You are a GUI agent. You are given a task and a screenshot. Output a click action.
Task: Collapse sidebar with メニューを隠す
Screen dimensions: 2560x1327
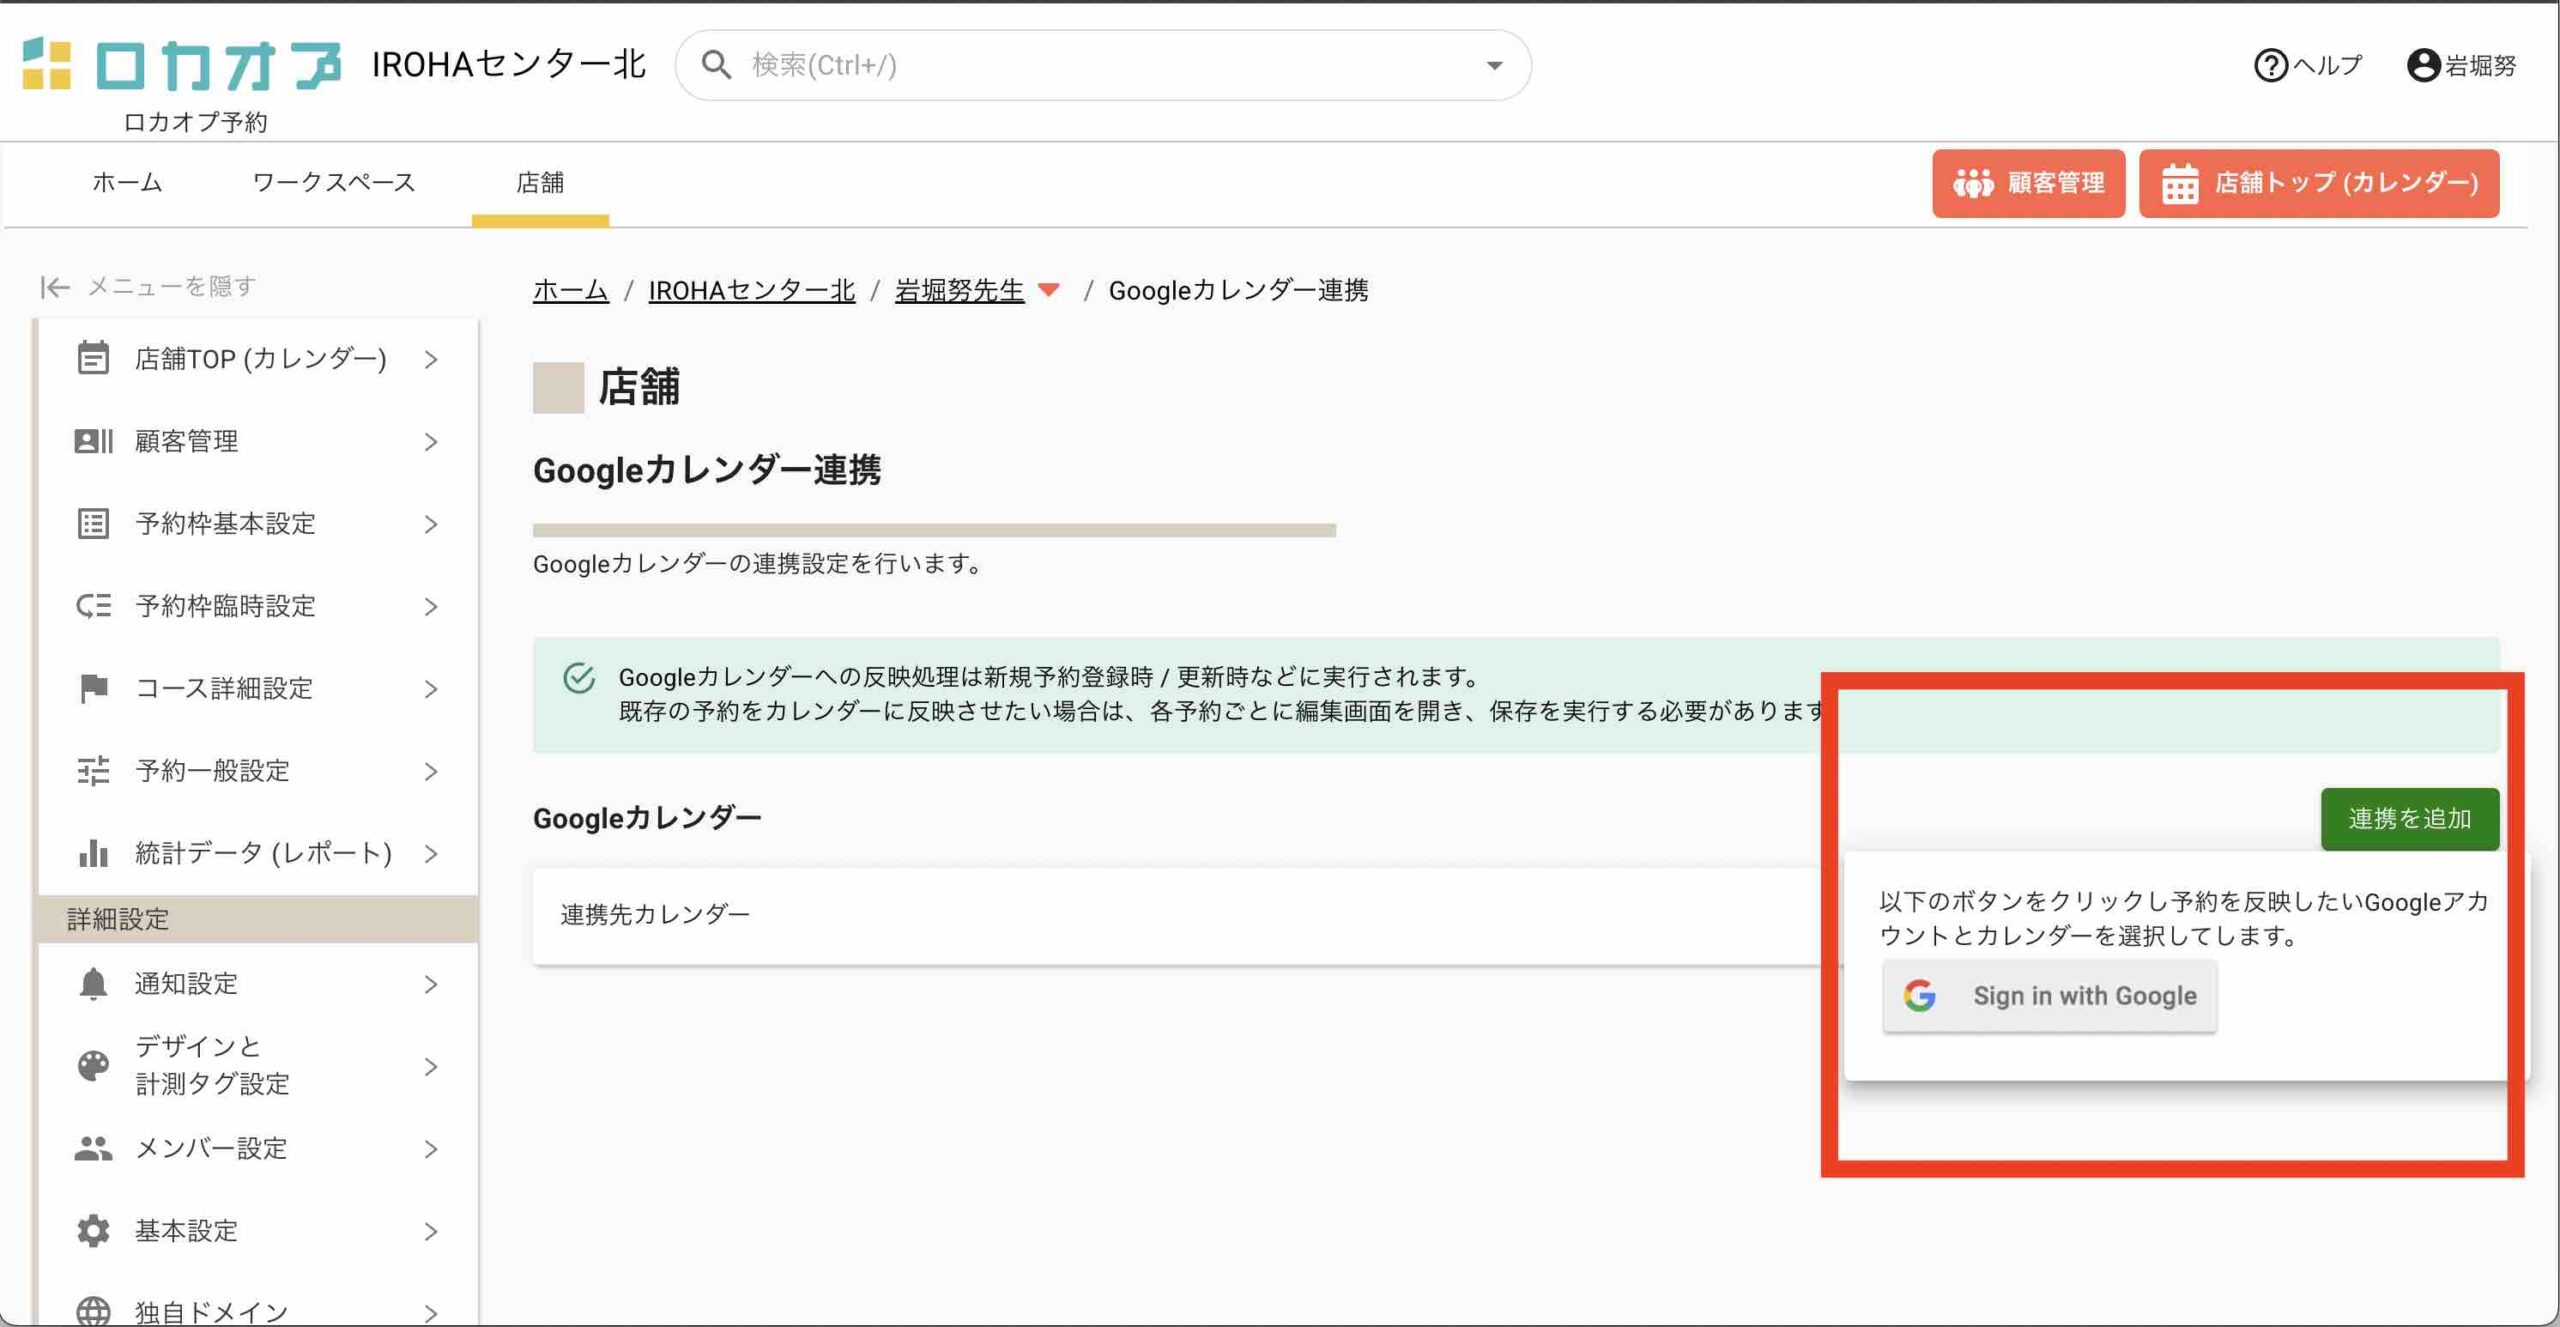(148, 287)
